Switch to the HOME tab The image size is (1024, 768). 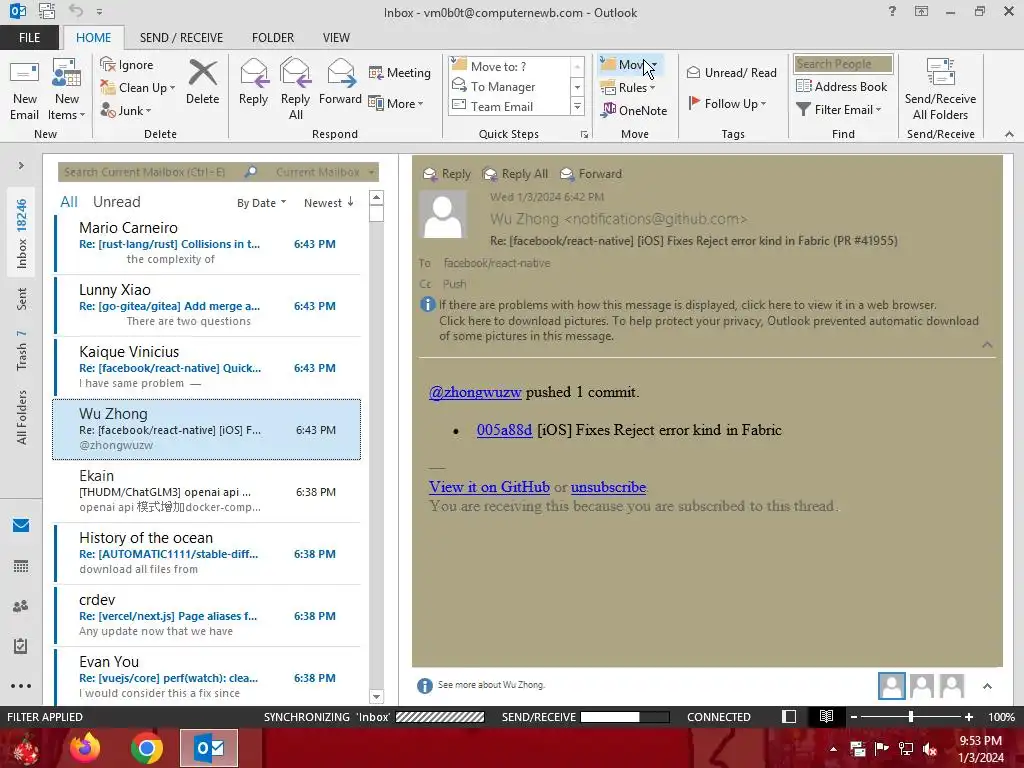(93, 38)
